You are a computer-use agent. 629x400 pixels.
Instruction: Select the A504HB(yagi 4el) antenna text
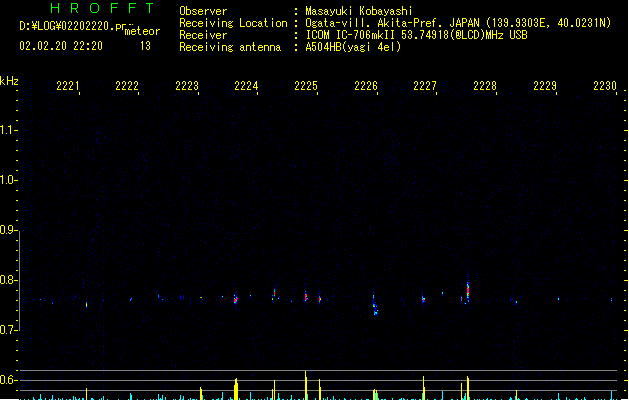(x=353, y=47)
